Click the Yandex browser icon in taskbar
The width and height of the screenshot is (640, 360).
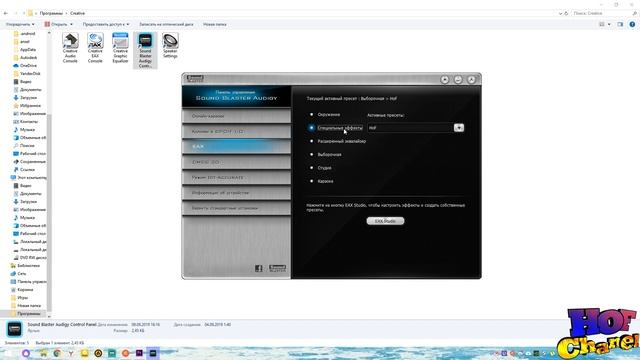pyautogui.click(x=71, y=353)
